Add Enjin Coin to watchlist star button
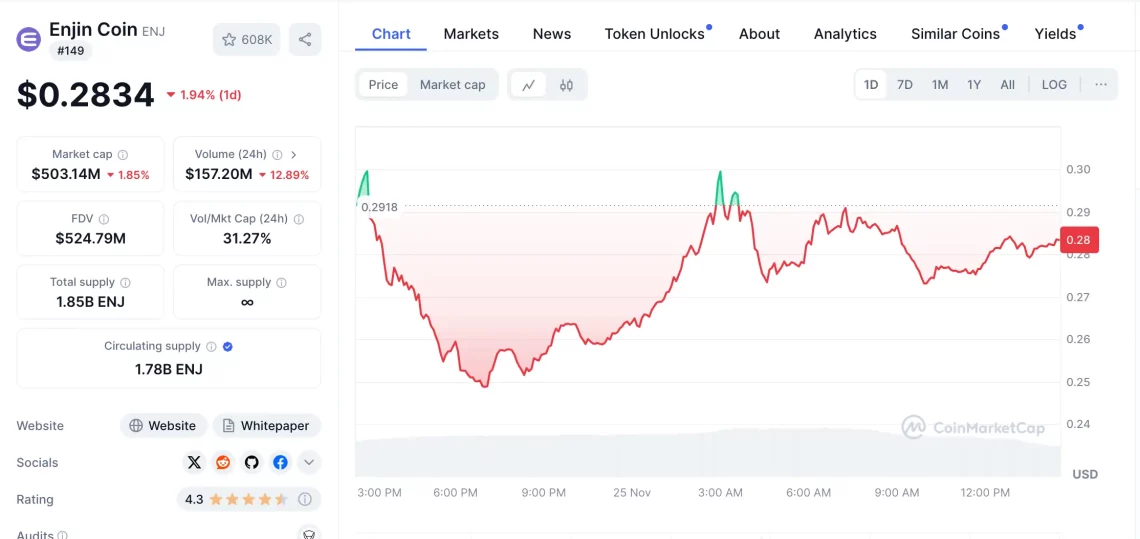This screenshot has width=1140, height=539. 248,39
